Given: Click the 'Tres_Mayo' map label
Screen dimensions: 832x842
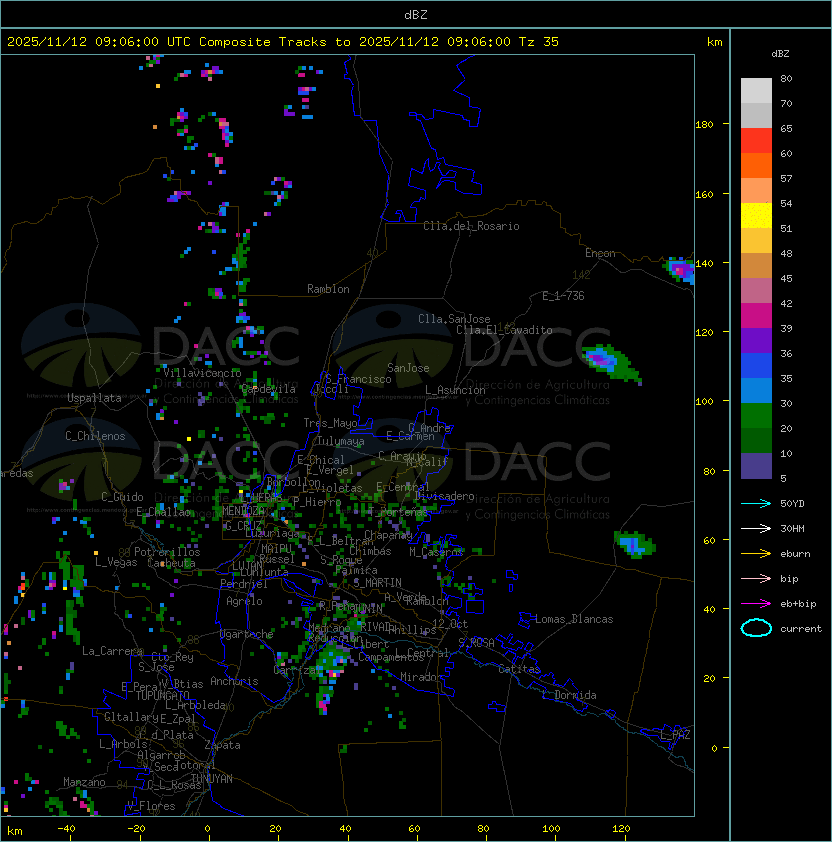Looking at the screenshot, I should [x=330, y=423].
